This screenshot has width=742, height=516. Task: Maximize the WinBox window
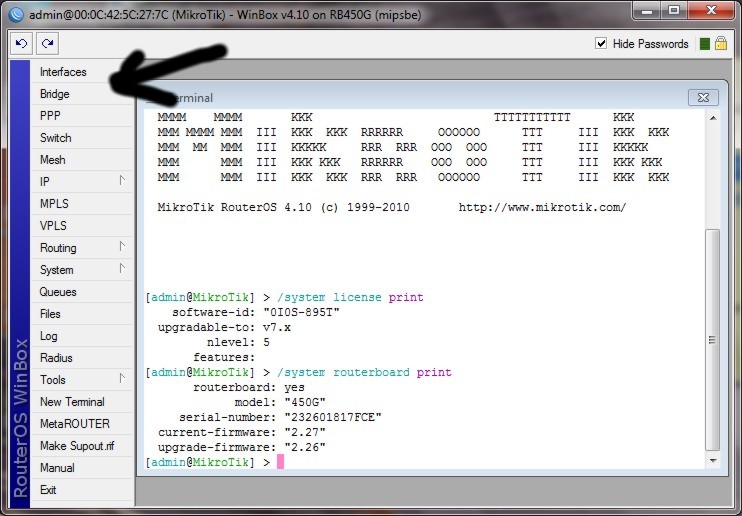pyautogui.click(x=674, y=11)
